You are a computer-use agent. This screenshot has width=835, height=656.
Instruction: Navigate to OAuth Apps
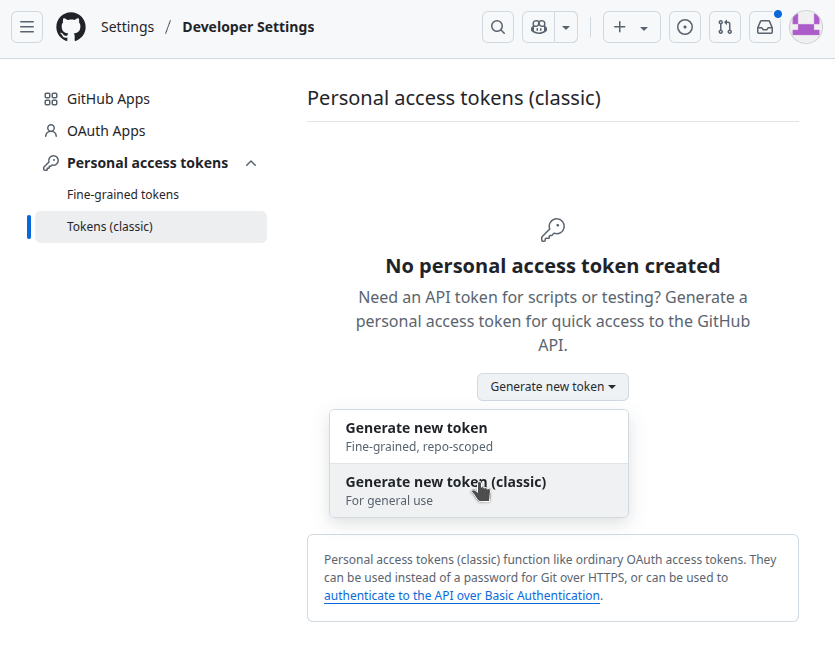(106, 131)
